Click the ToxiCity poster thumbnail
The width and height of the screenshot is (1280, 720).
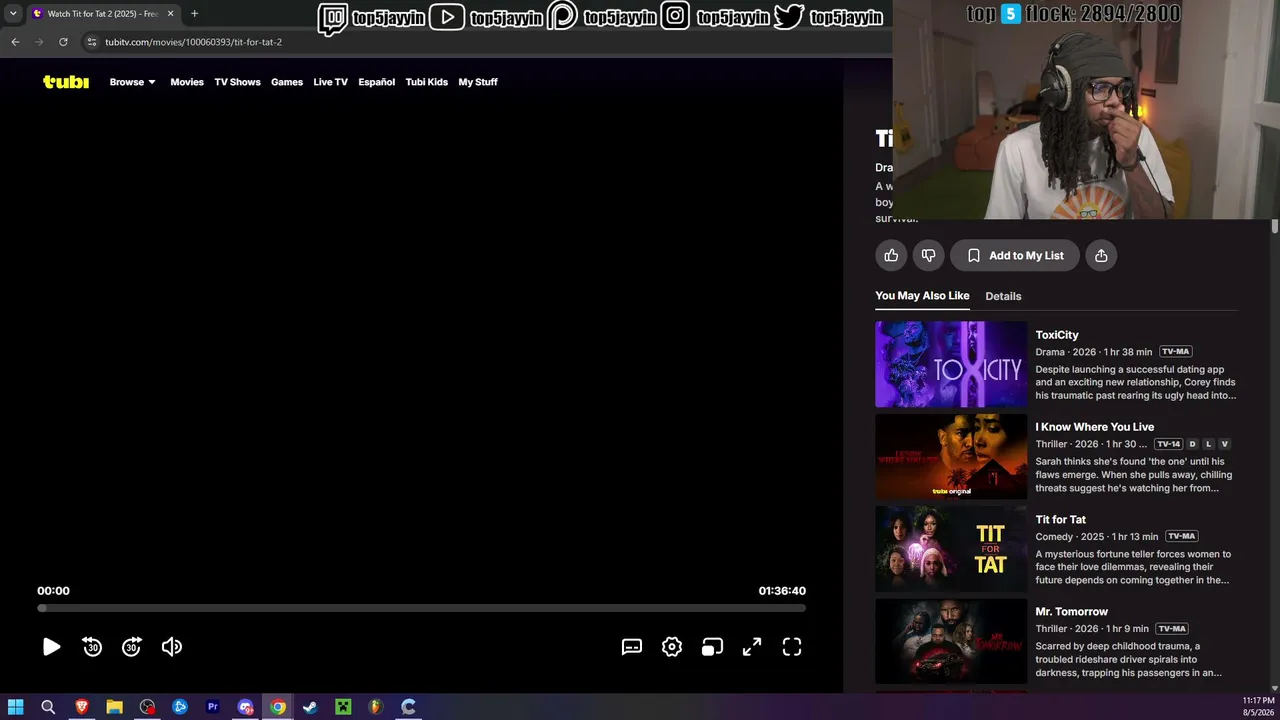point(951,364)
